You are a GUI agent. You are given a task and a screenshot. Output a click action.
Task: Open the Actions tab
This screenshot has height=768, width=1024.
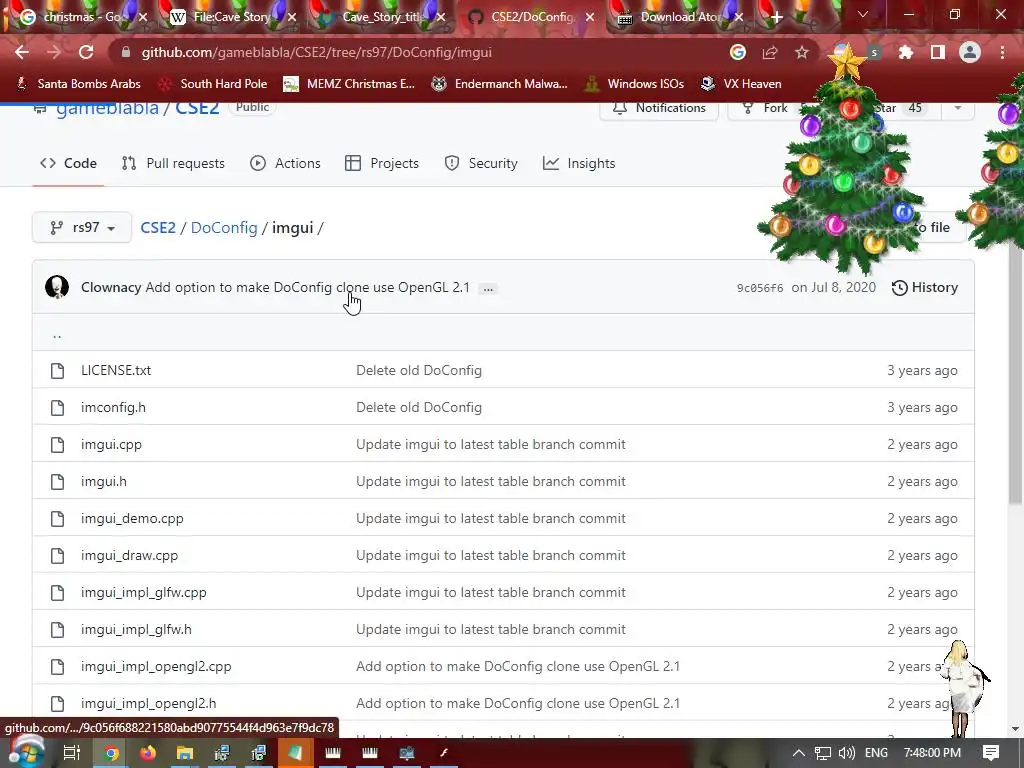[x=285, y=163]
